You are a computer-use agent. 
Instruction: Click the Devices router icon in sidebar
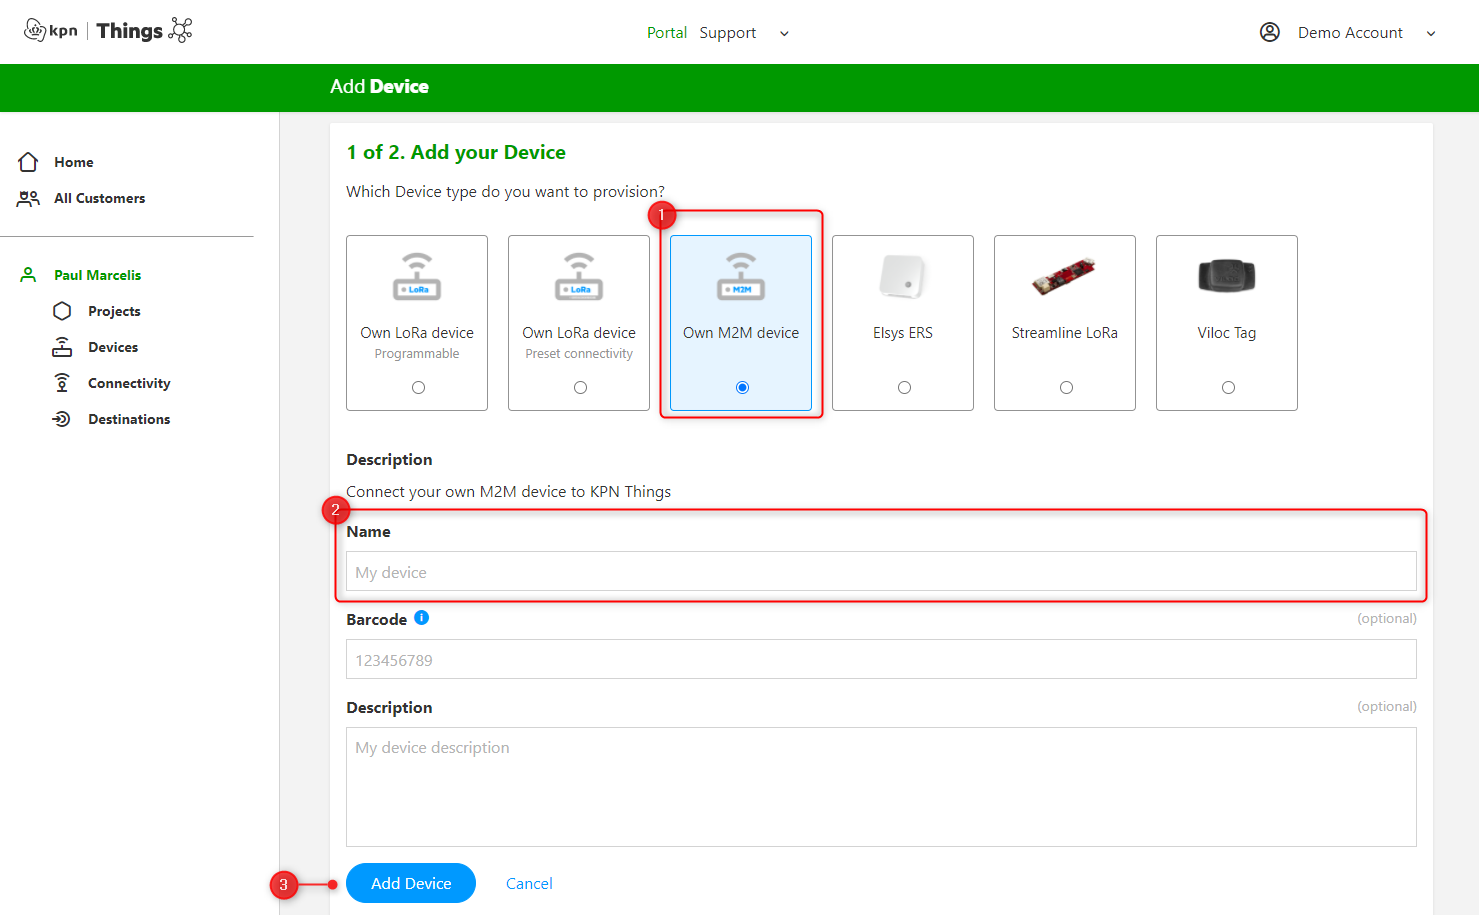[x=62, y=347]
